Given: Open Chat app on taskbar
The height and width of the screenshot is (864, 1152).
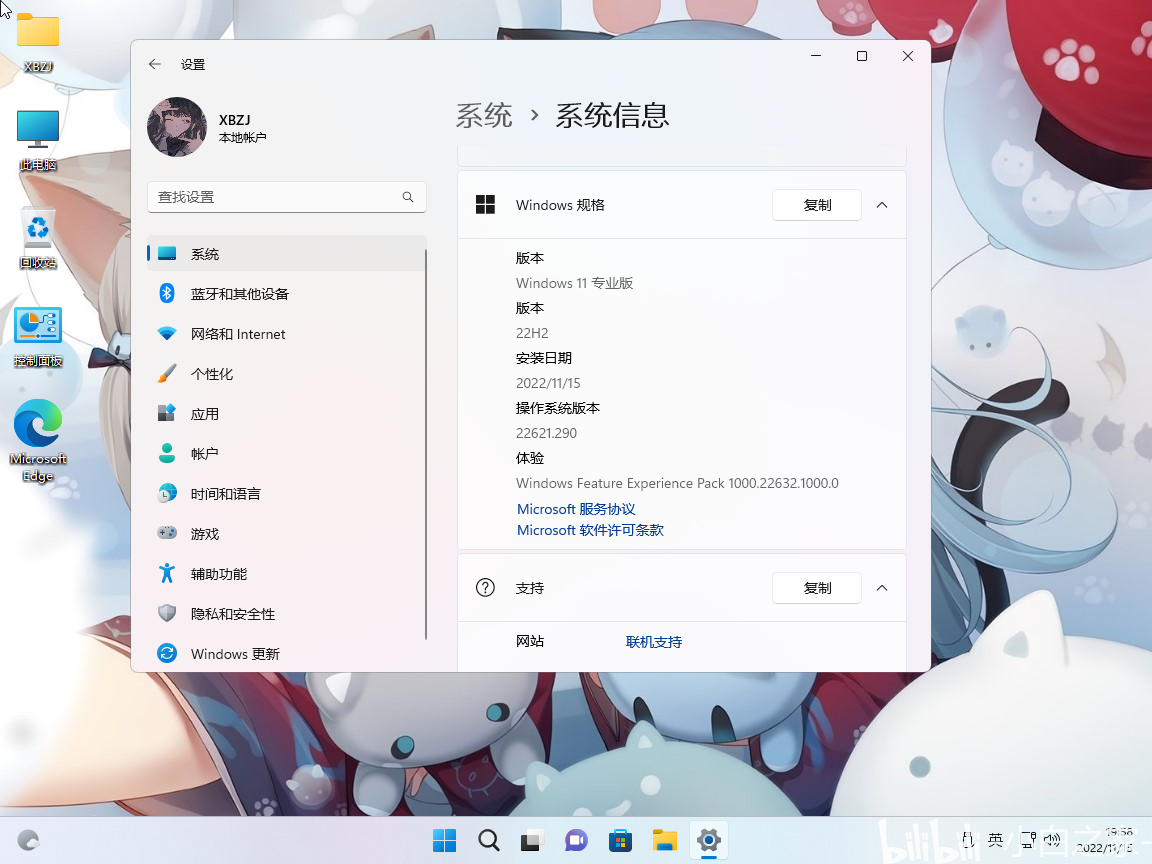Looking at the screenshot, I should tap(577, 840).
